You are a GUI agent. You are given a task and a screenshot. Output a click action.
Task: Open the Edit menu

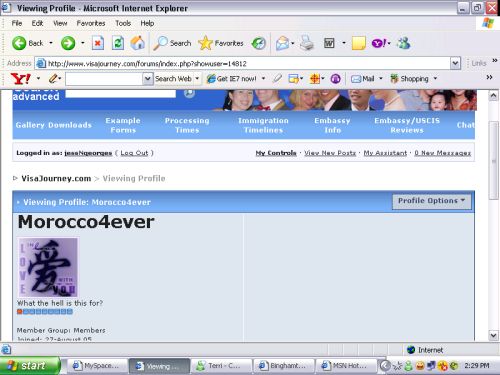click(37, 23)
